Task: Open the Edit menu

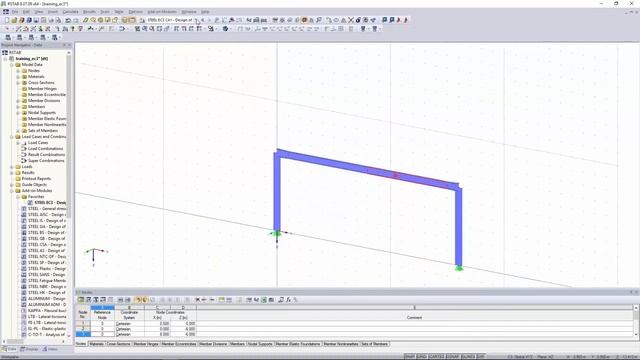Action: click(26, 12)
